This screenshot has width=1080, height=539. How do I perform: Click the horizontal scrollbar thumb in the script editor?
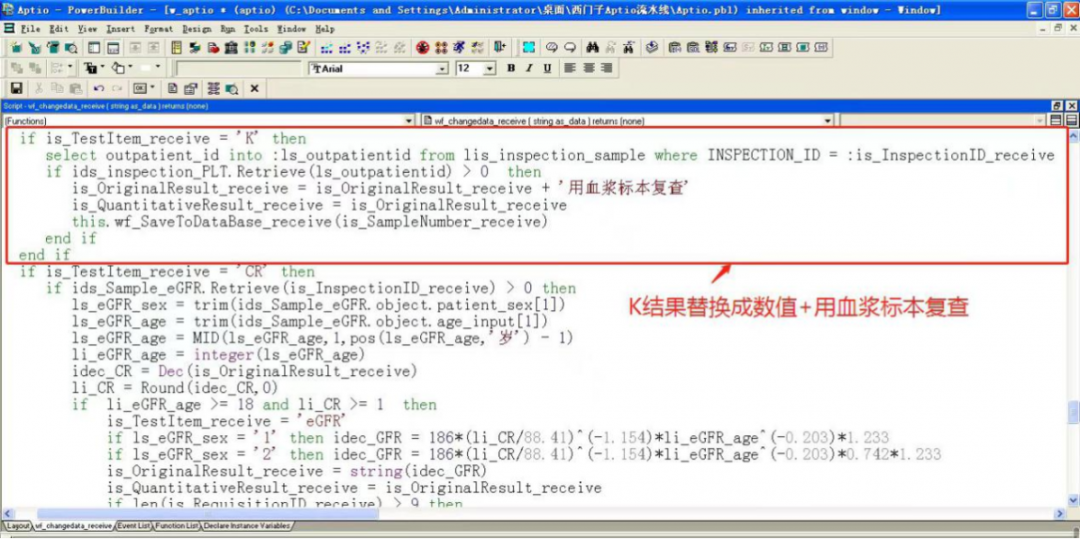coord(207,514)
